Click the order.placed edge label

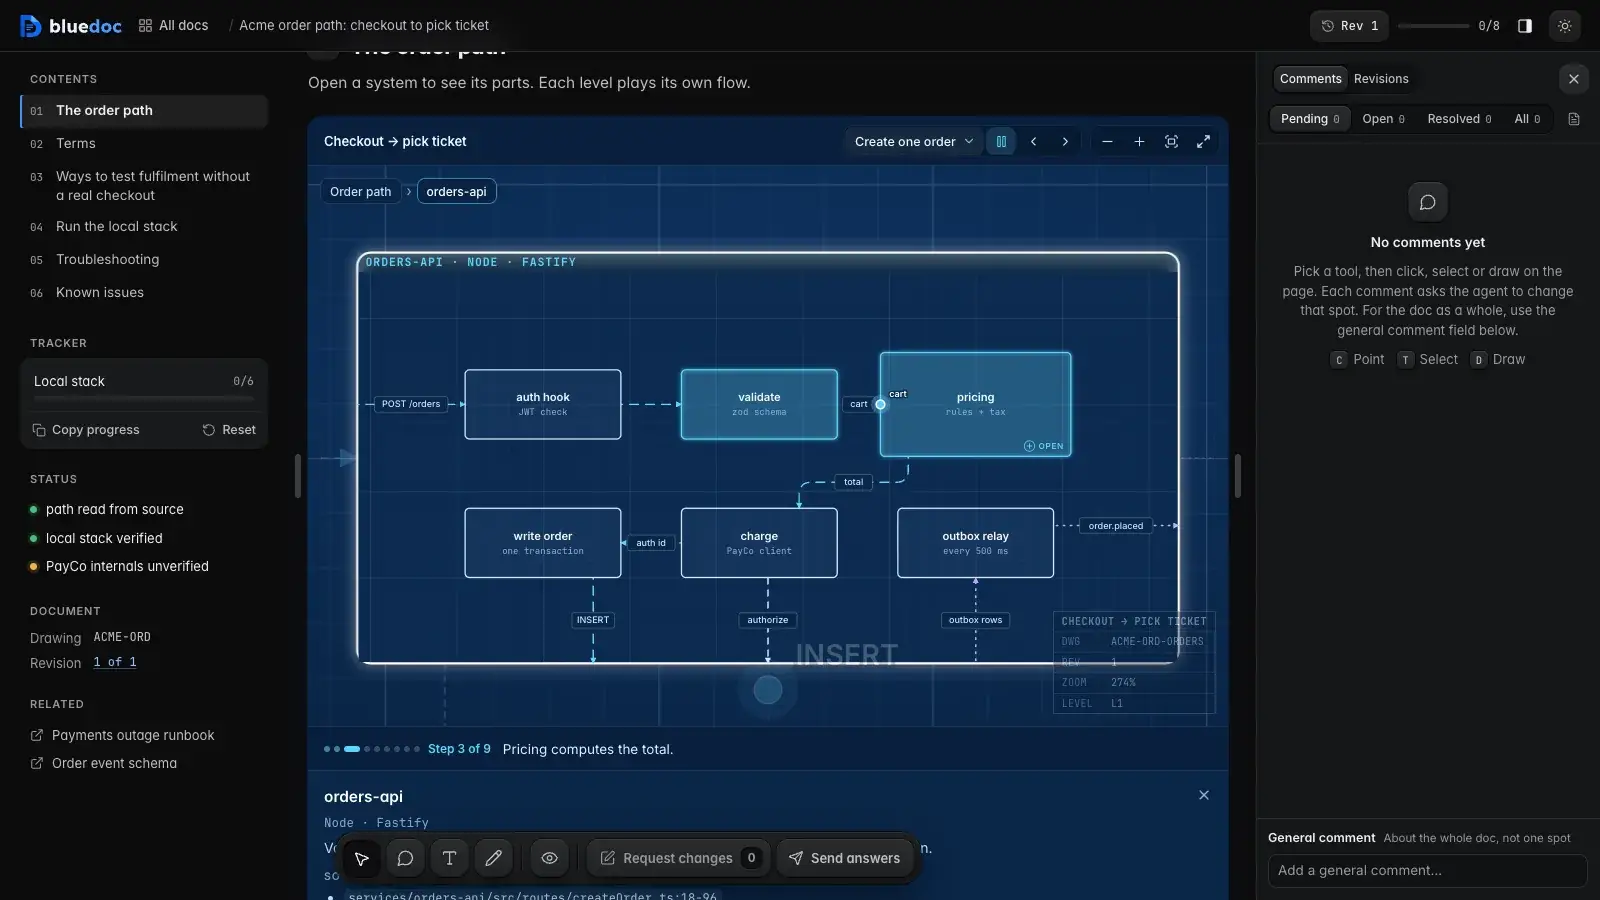[x=1116, y=526]
